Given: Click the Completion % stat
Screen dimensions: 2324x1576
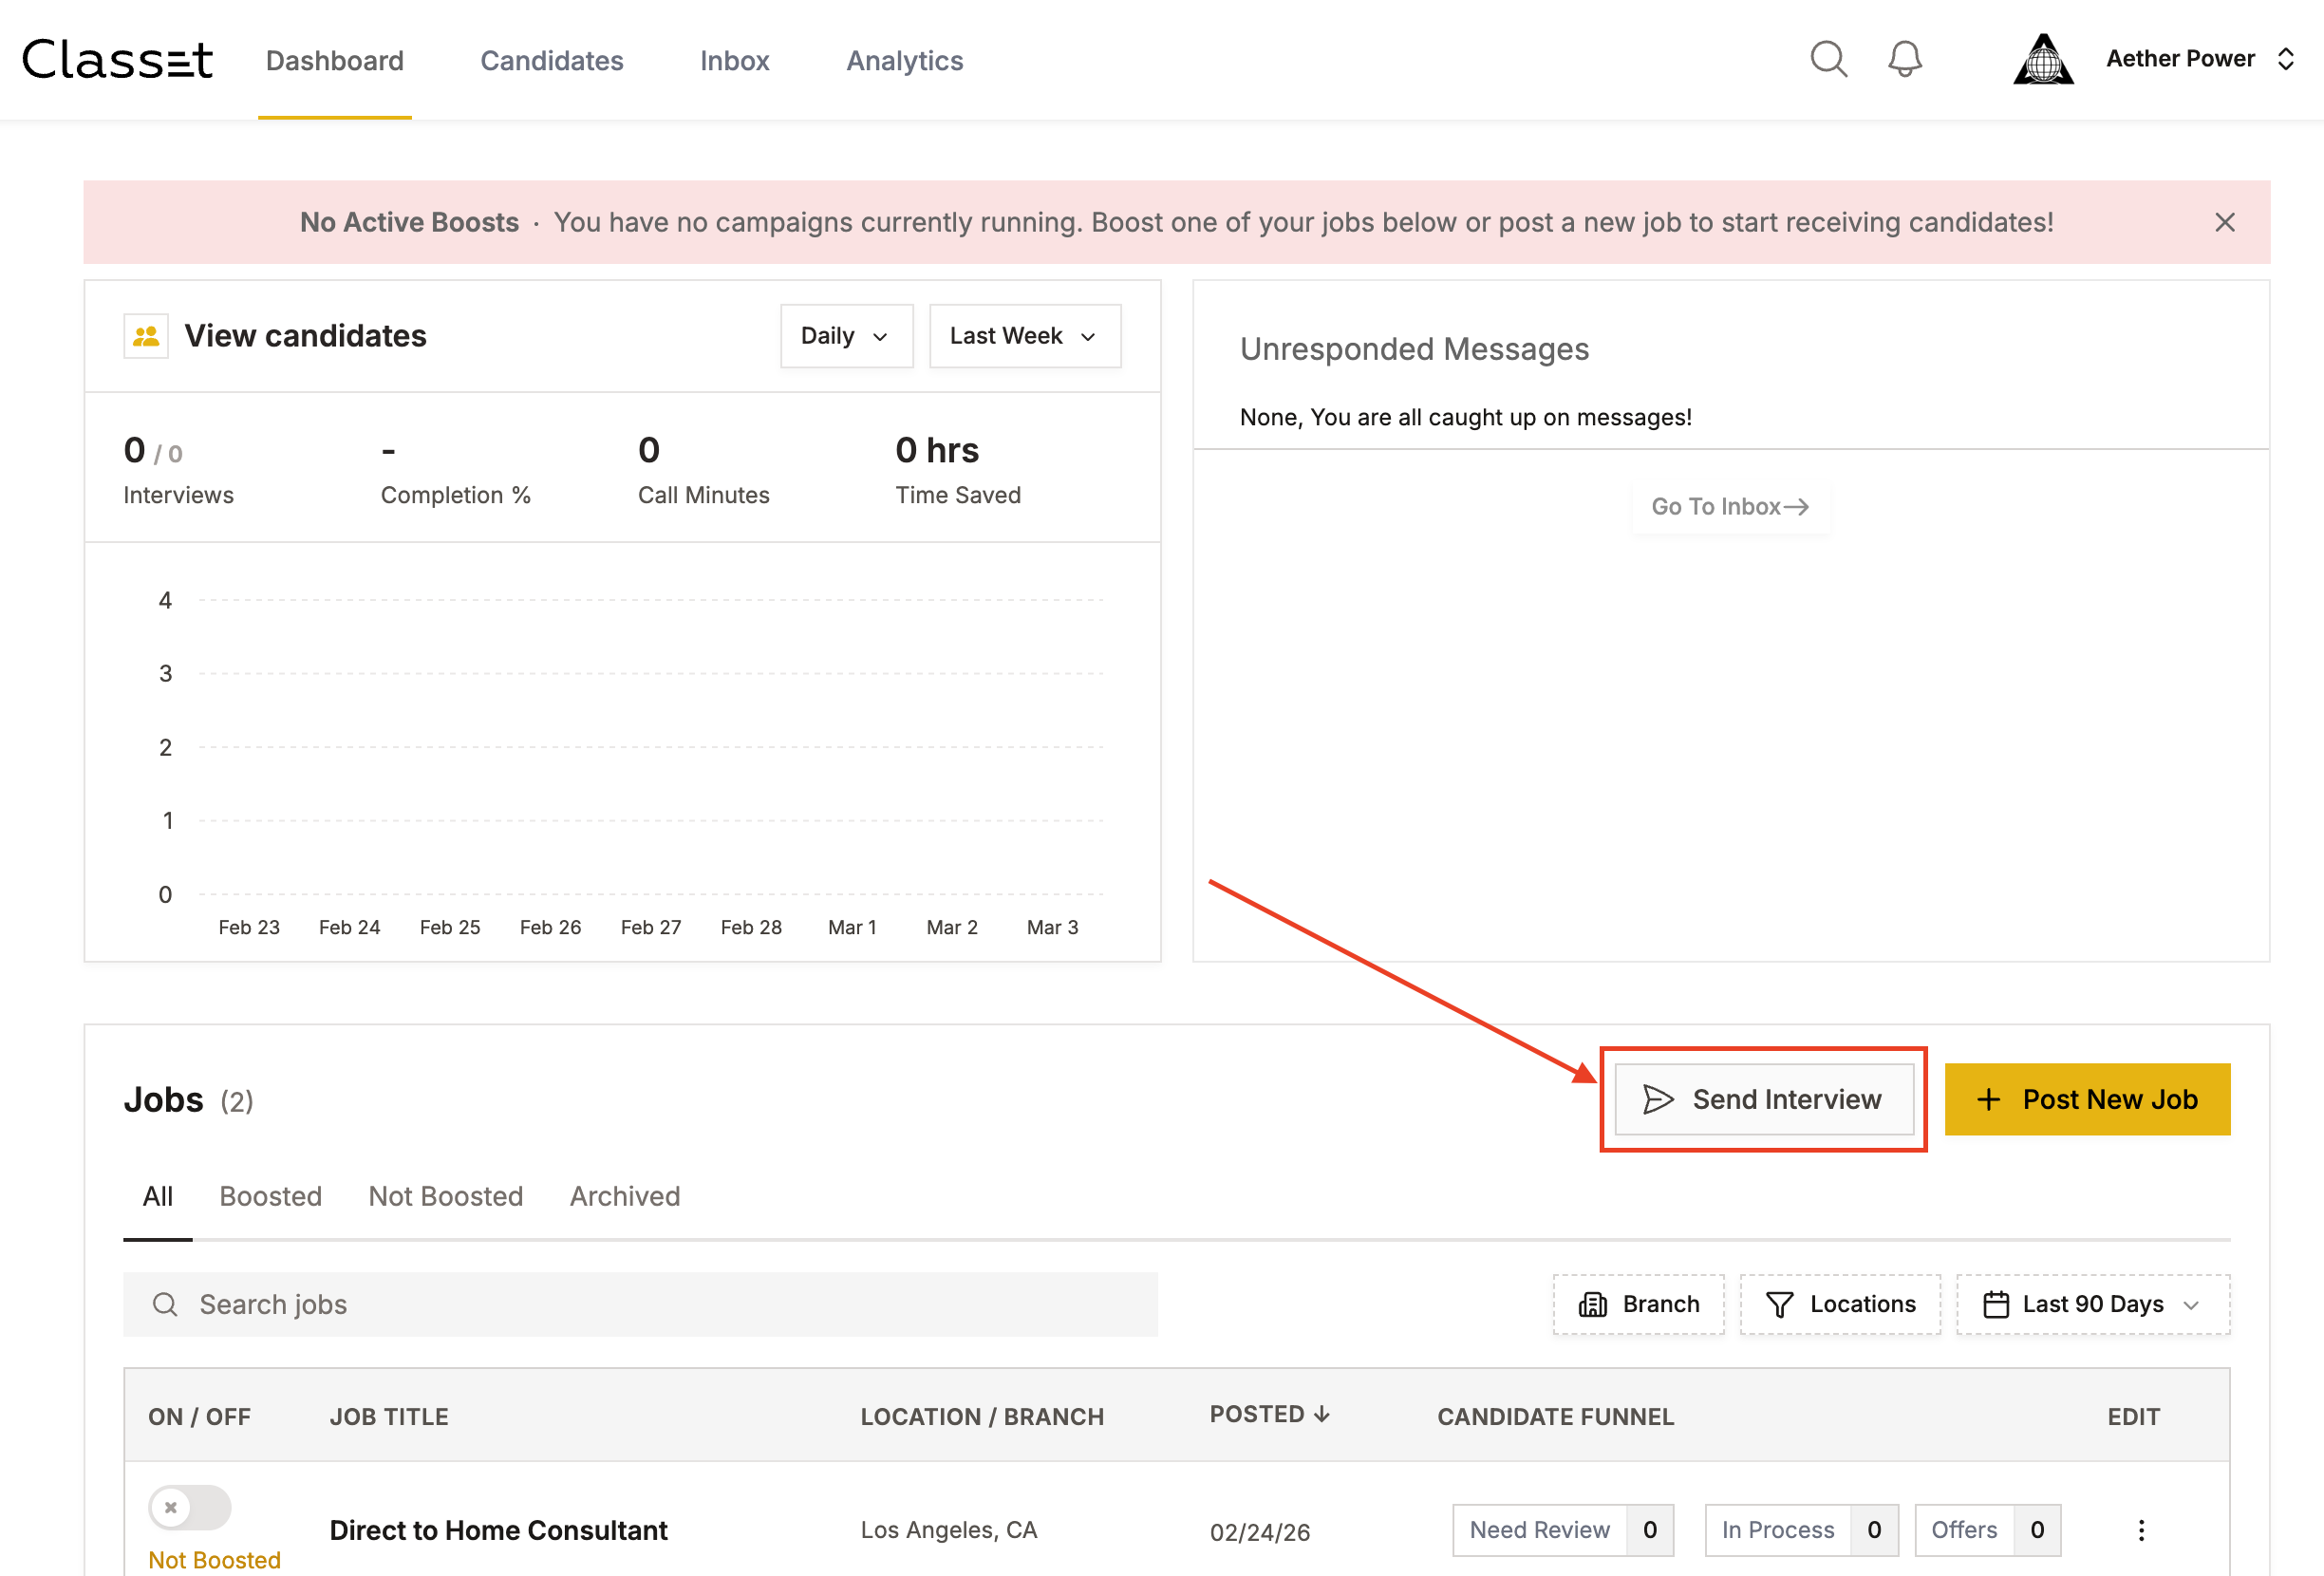Looking at the screenshot, I should 455,470.
